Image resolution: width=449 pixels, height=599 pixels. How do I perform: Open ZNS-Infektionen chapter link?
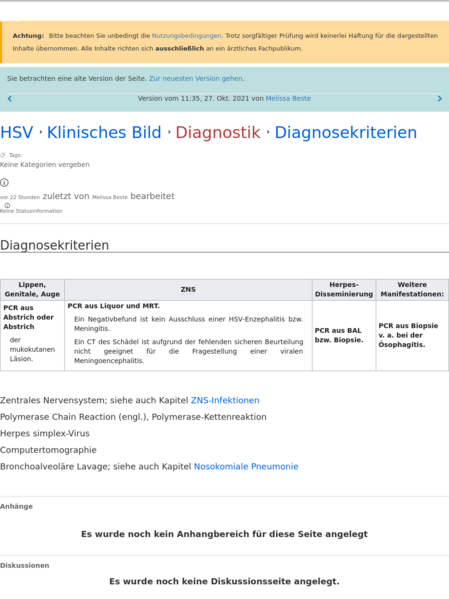[225, 400]
